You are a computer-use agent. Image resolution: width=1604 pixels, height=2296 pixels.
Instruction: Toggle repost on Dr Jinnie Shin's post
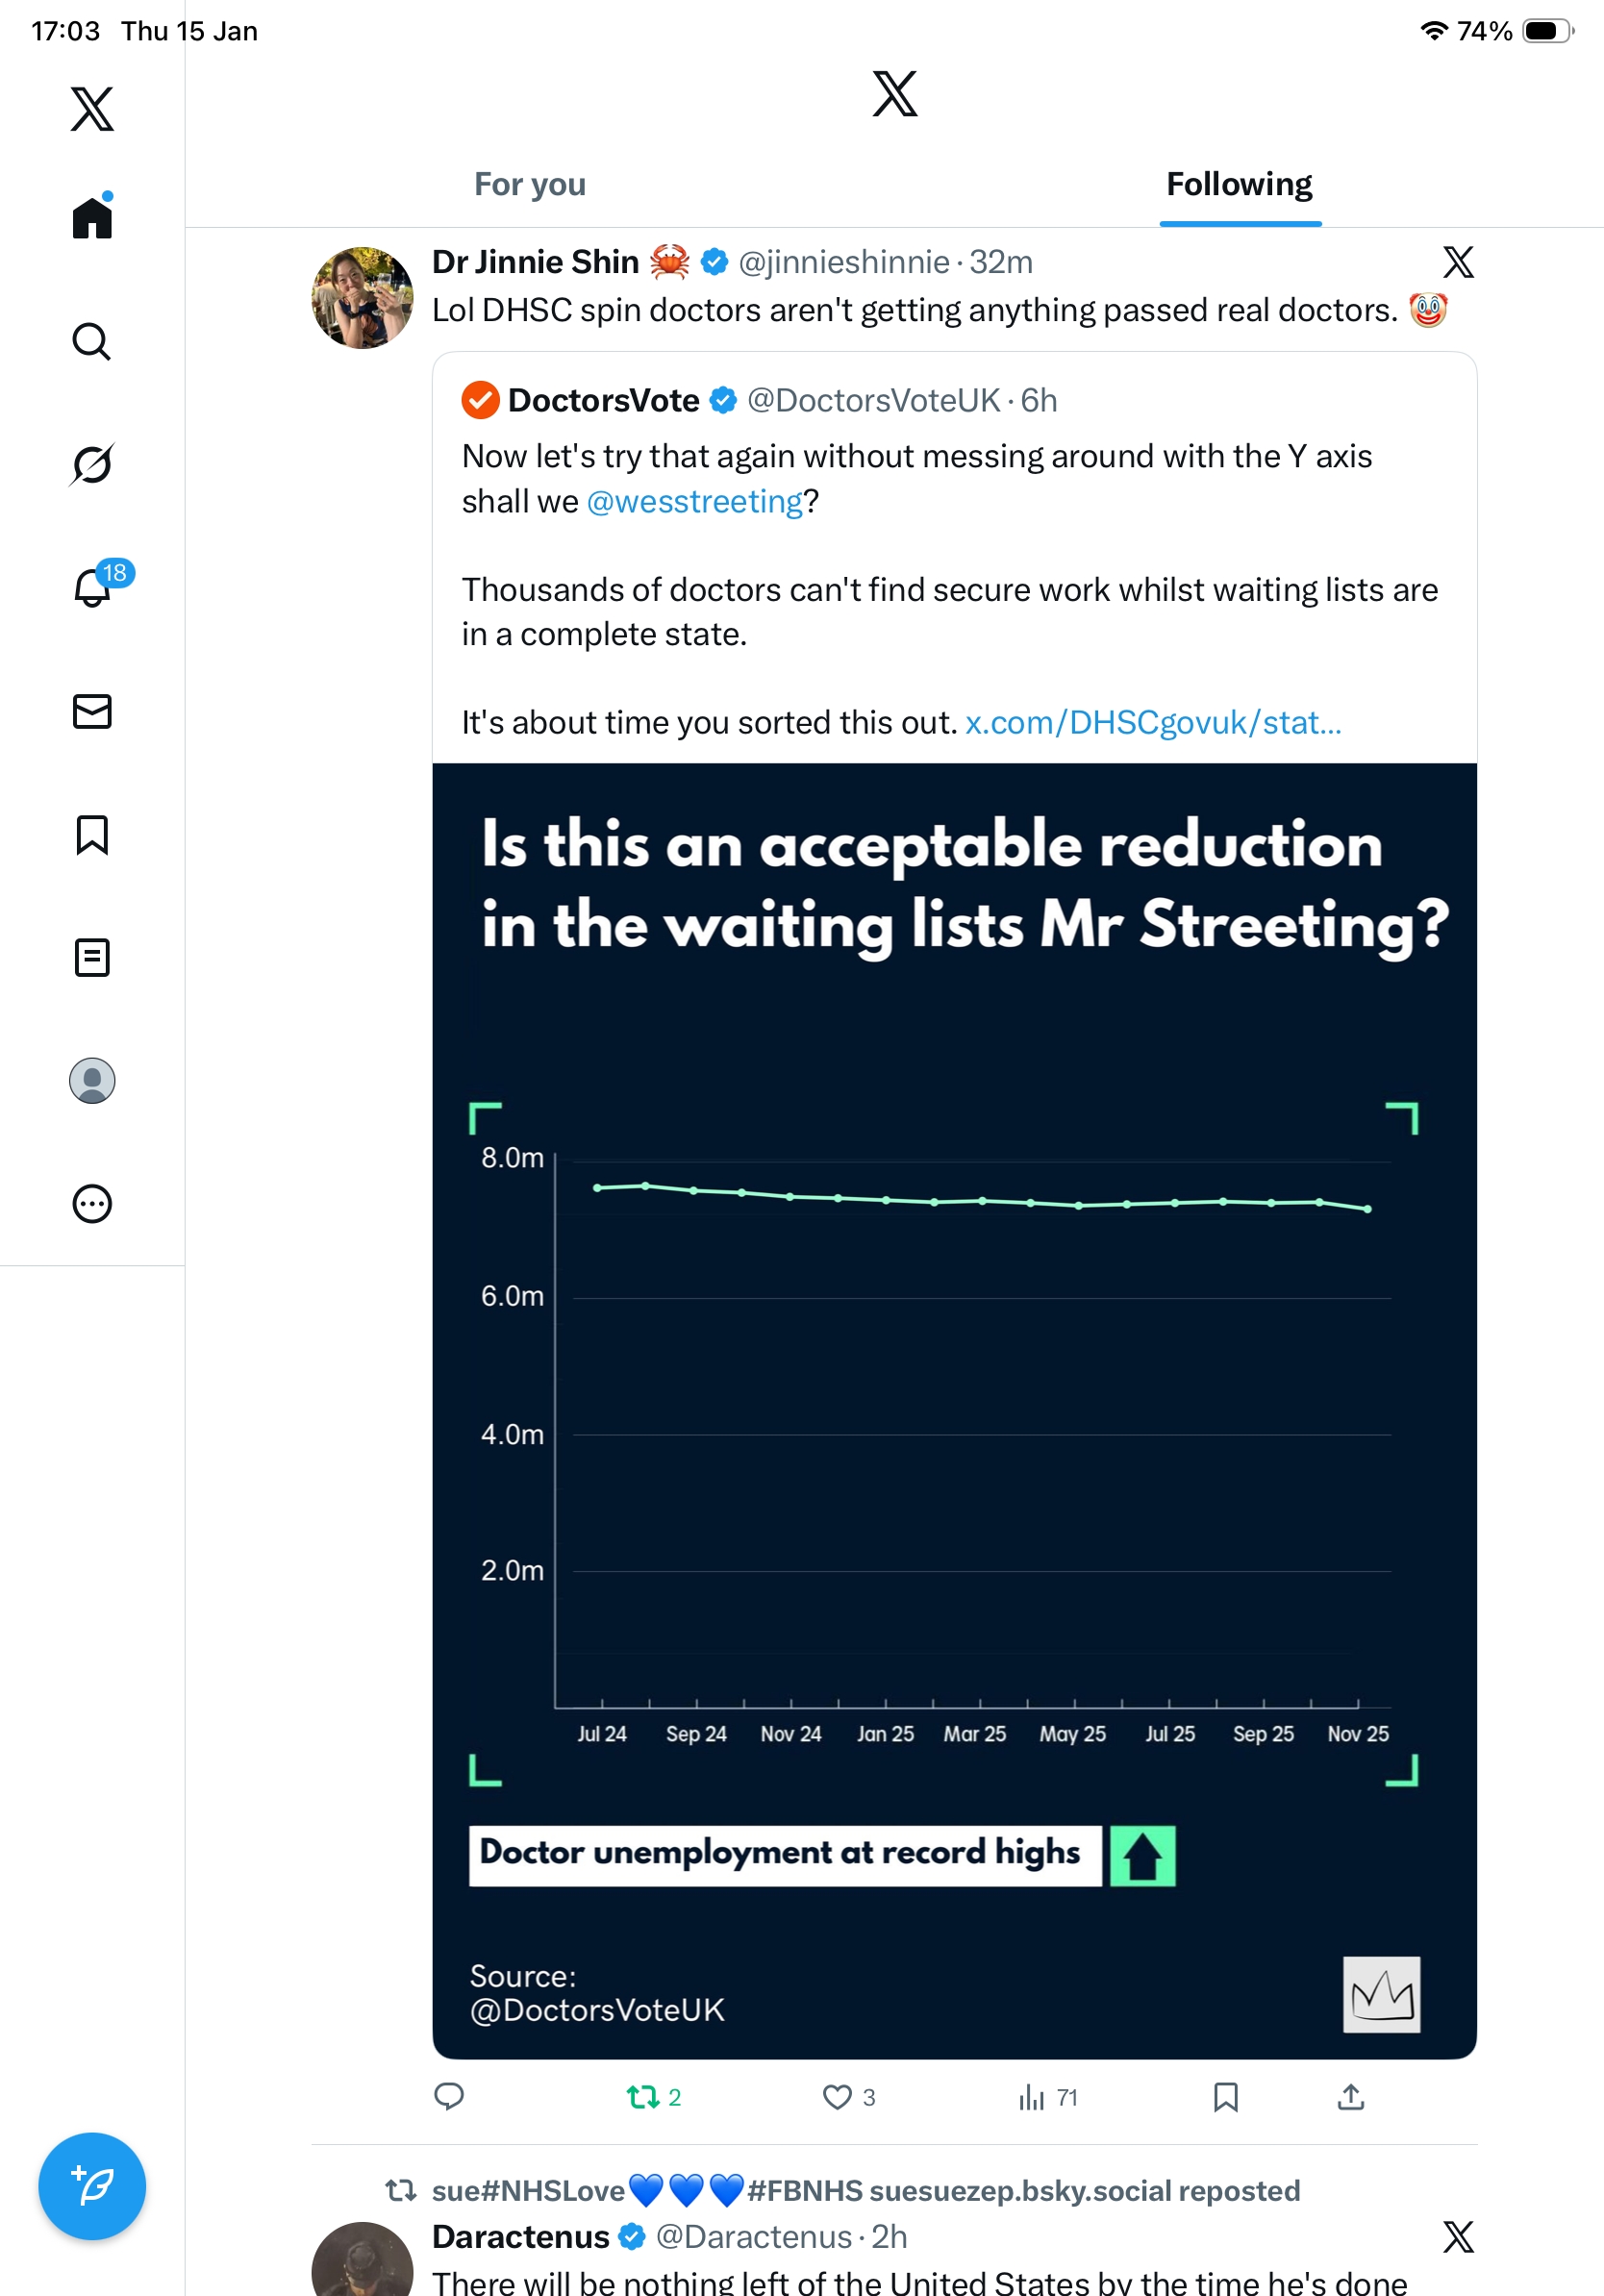(x=643, y=2097)
